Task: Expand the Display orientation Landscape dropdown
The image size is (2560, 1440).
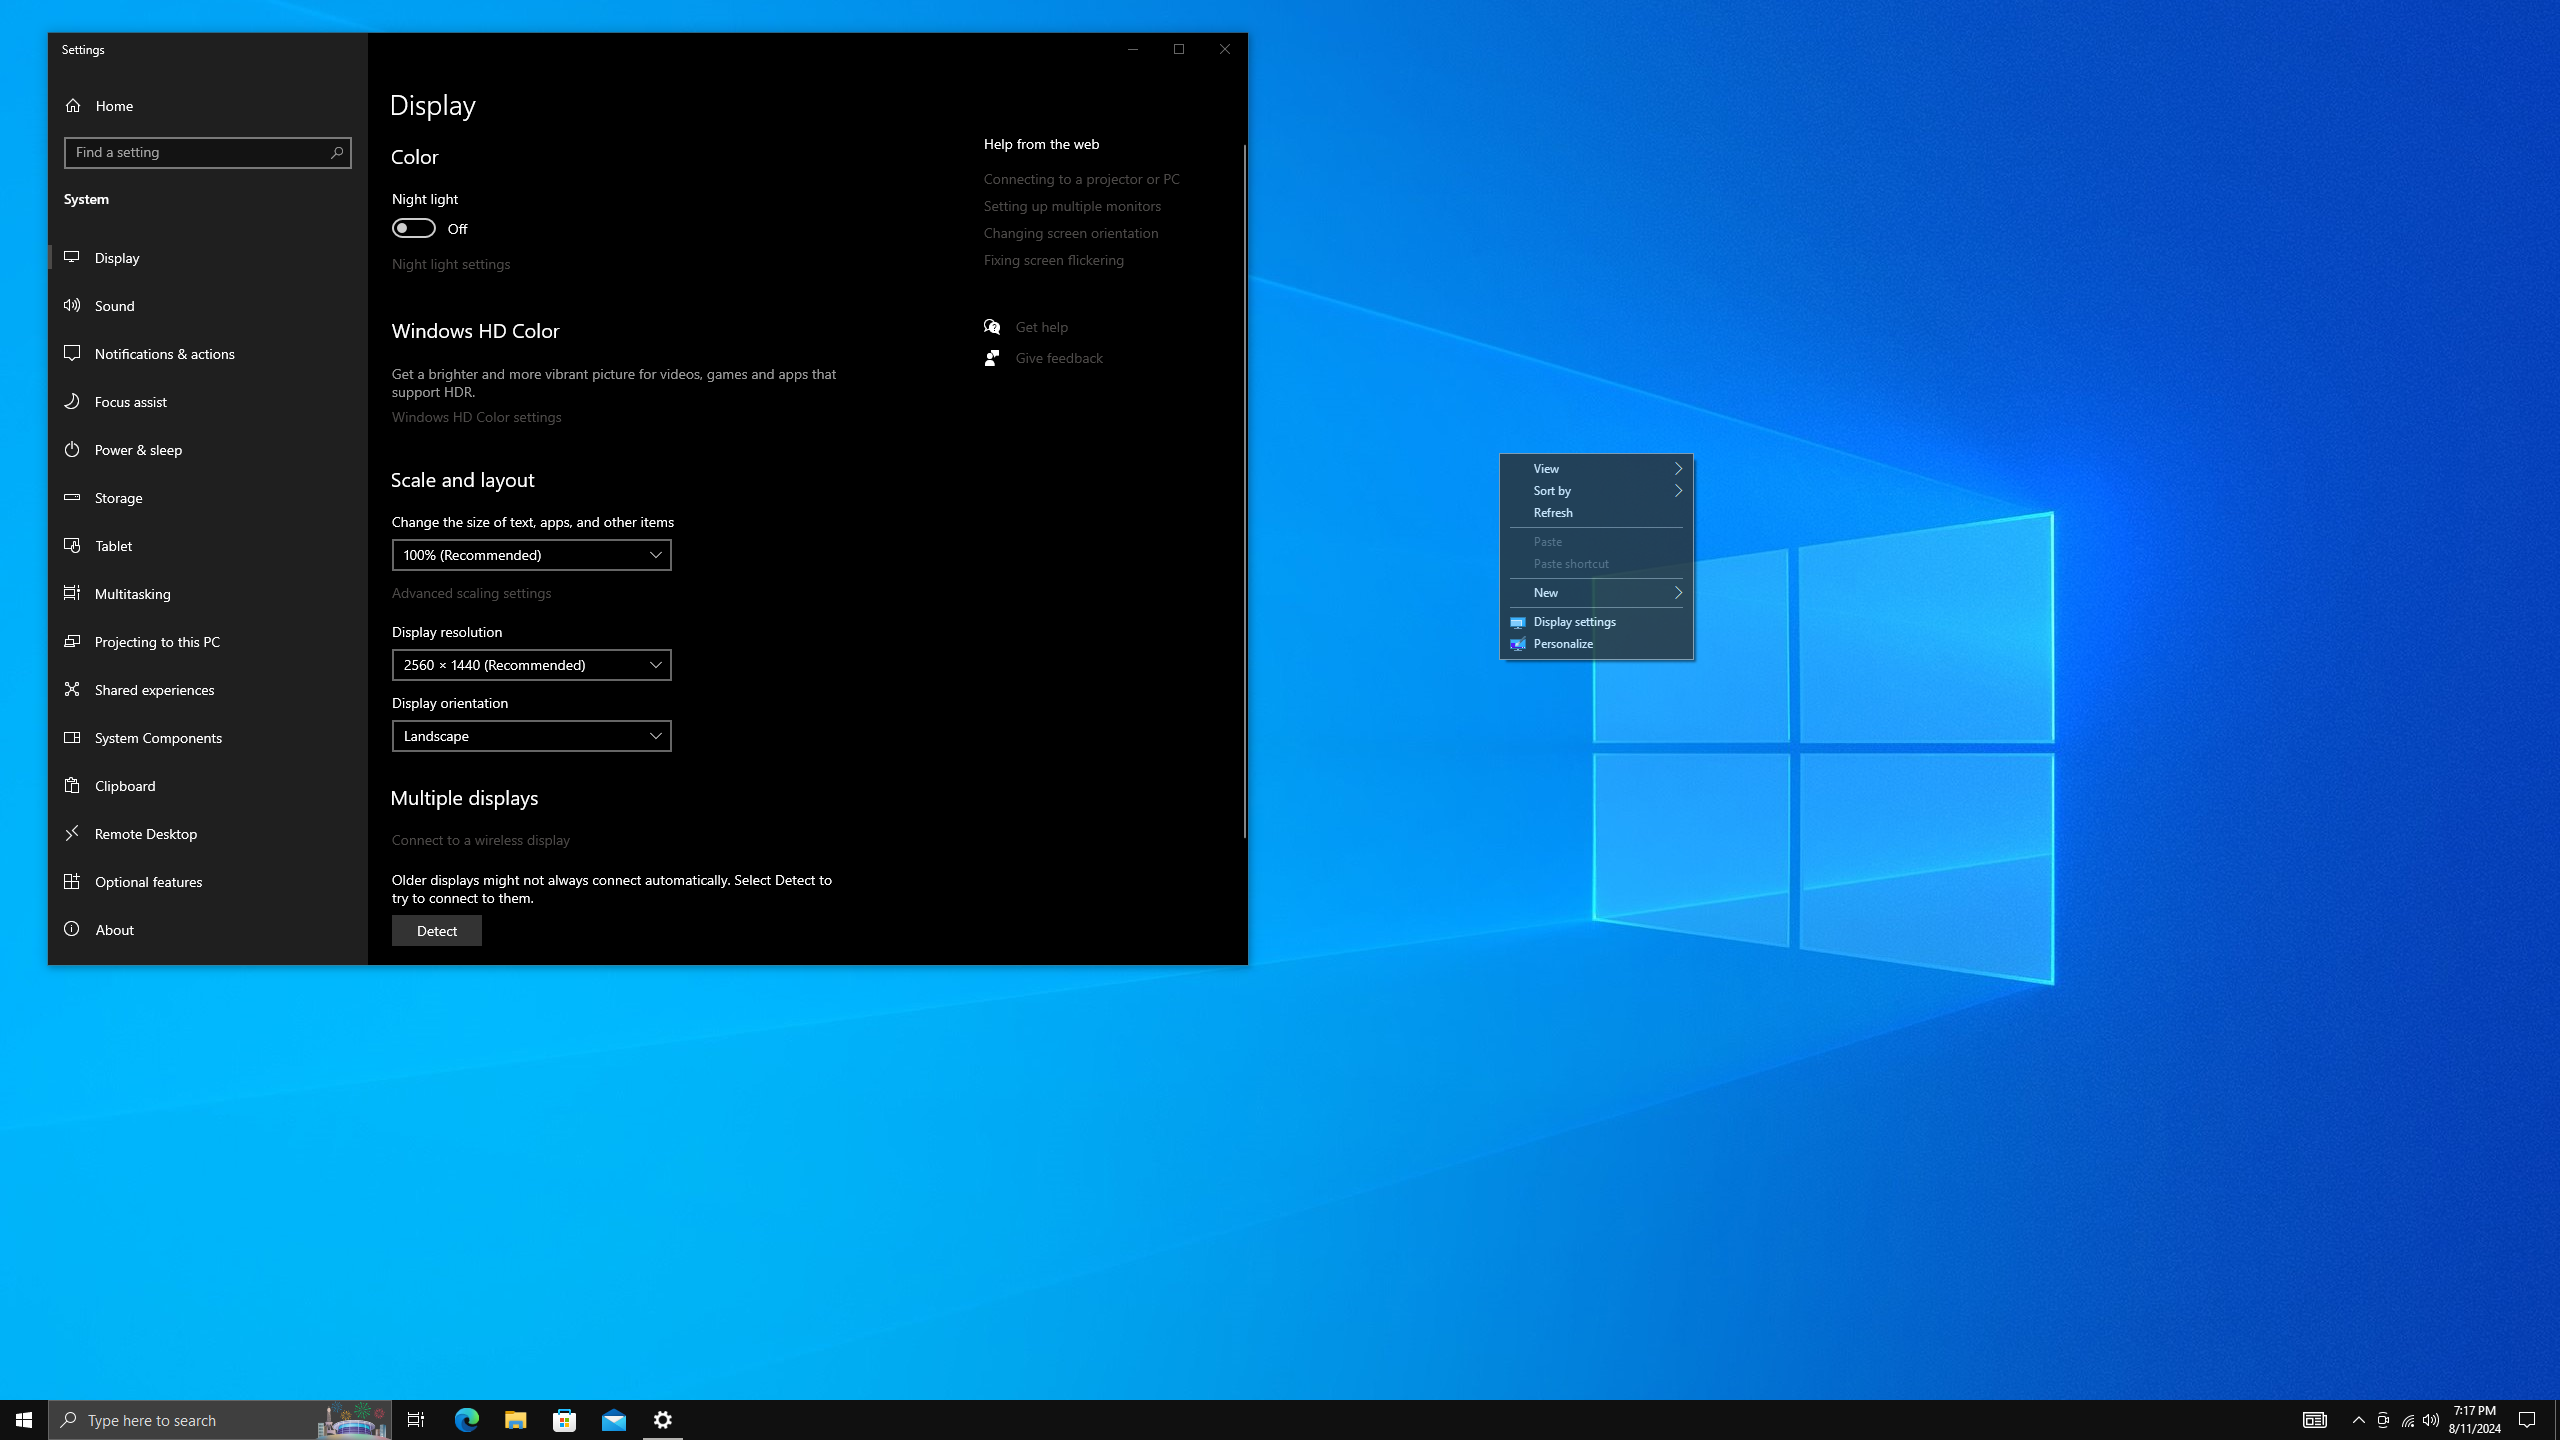Action: [x=531, y=736]
